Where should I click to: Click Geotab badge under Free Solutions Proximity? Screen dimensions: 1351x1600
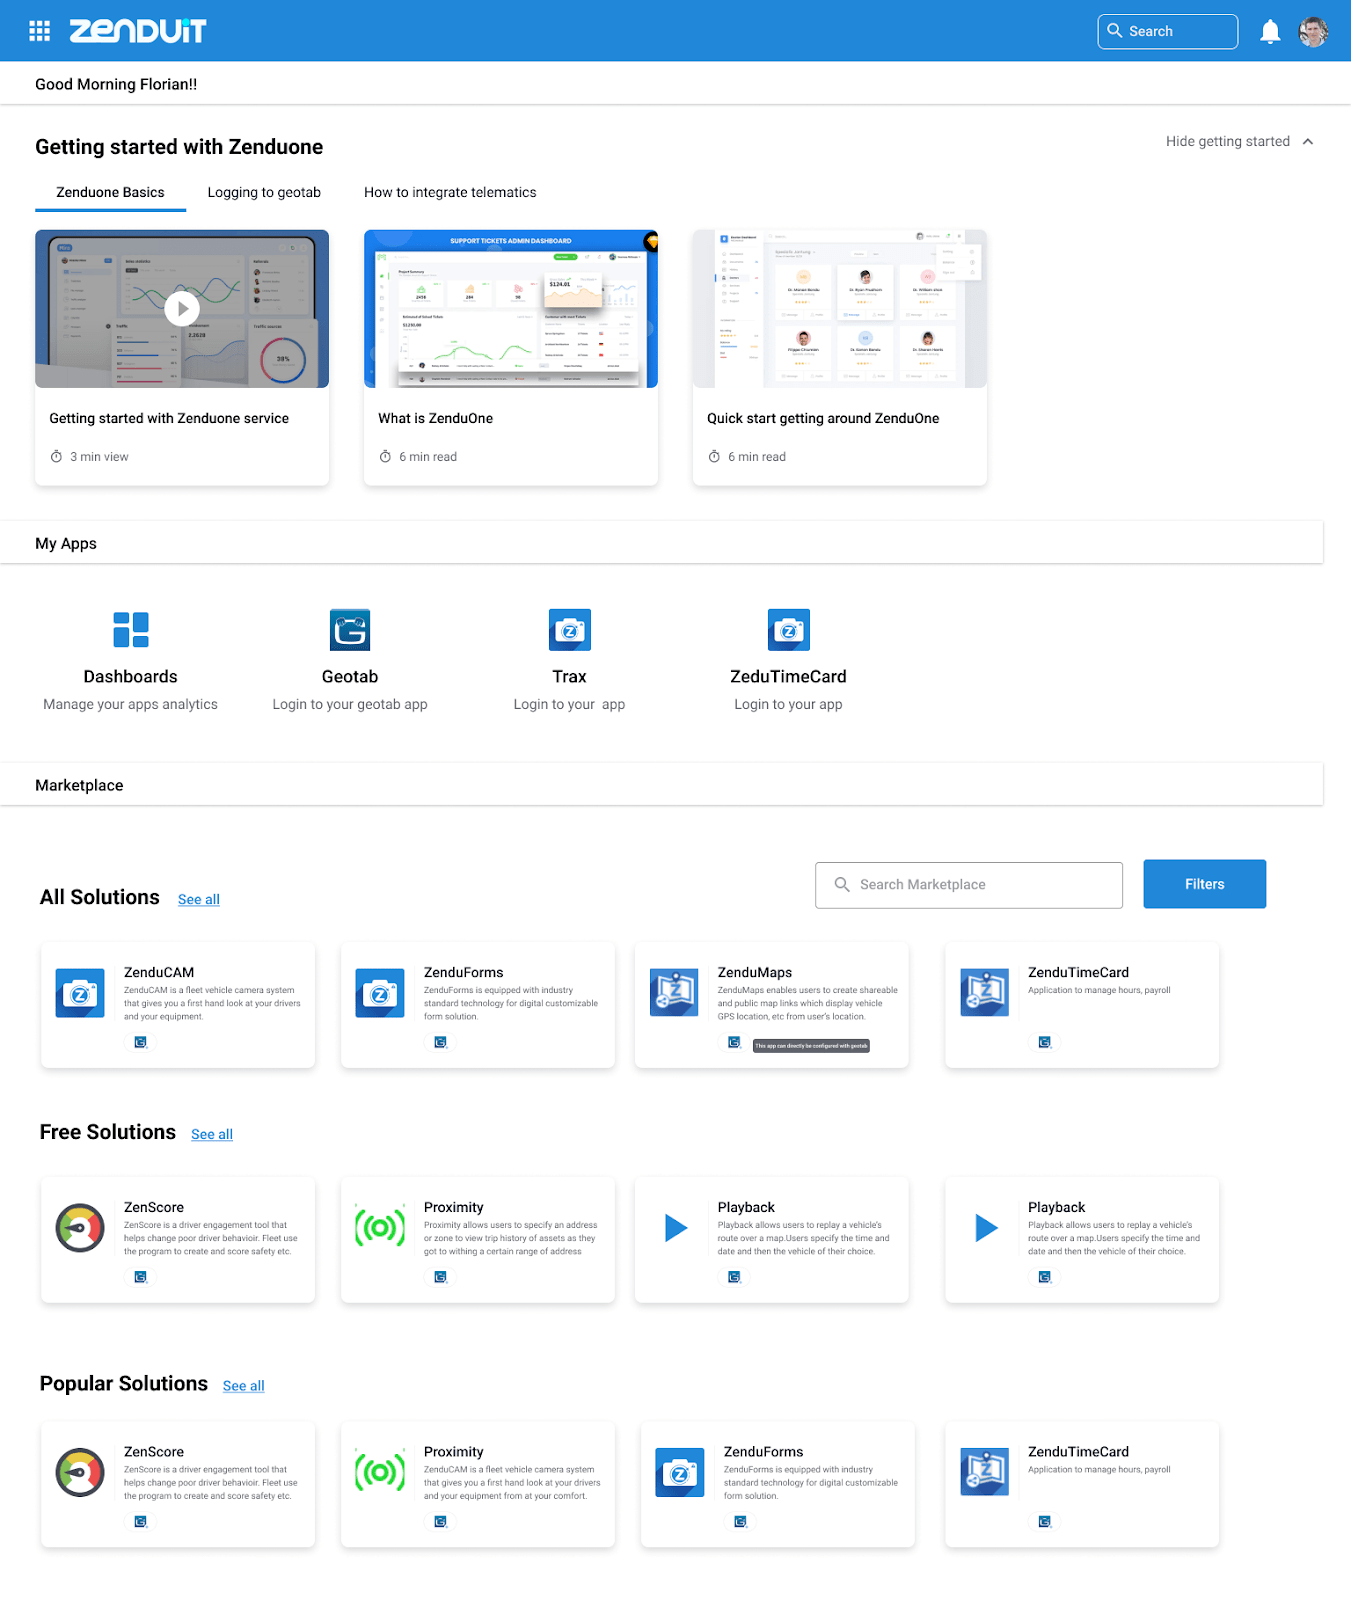tap(440, 1277)
